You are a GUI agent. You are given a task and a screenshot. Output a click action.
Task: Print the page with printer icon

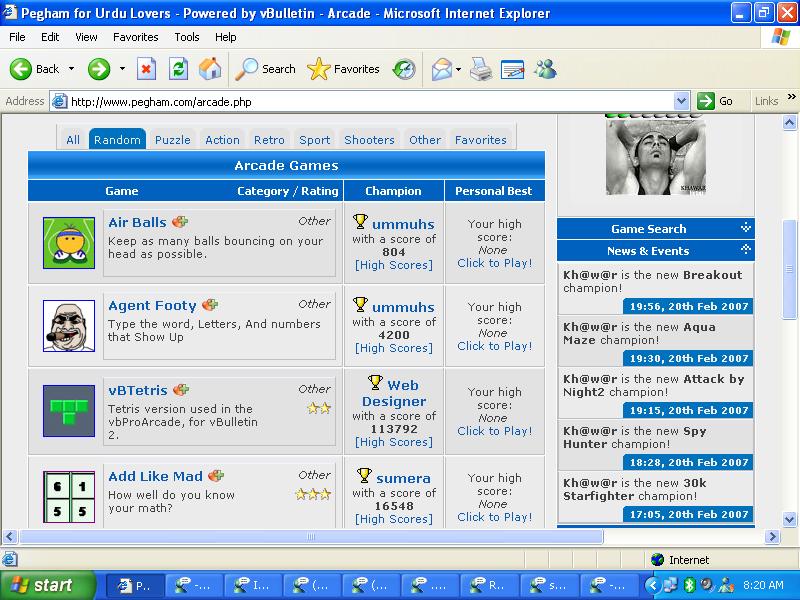point(481,69)
